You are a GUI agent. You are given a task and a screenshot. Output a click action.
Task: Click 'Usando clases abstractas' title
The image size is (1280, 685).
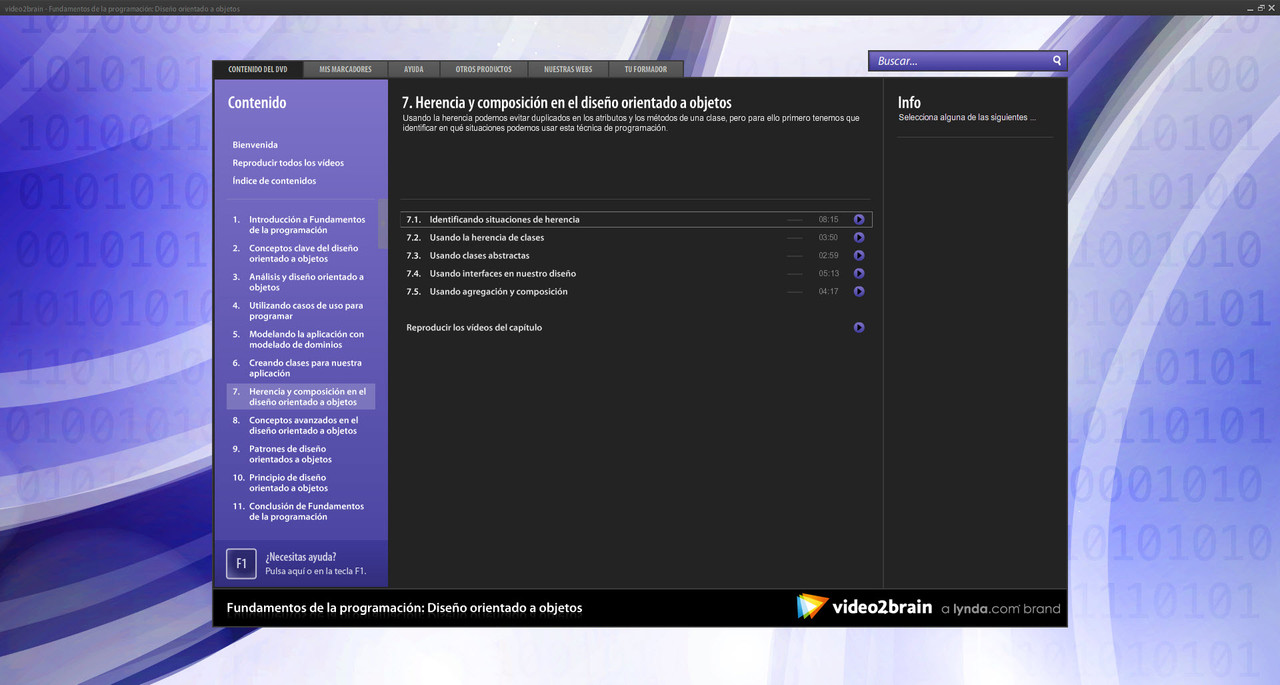click(x=479, y=255)
